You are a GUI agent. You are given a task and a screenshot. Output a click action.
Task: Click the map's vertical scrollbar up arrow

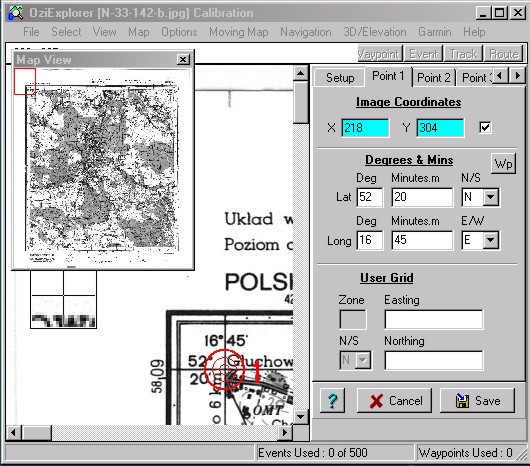pos(300,73)
